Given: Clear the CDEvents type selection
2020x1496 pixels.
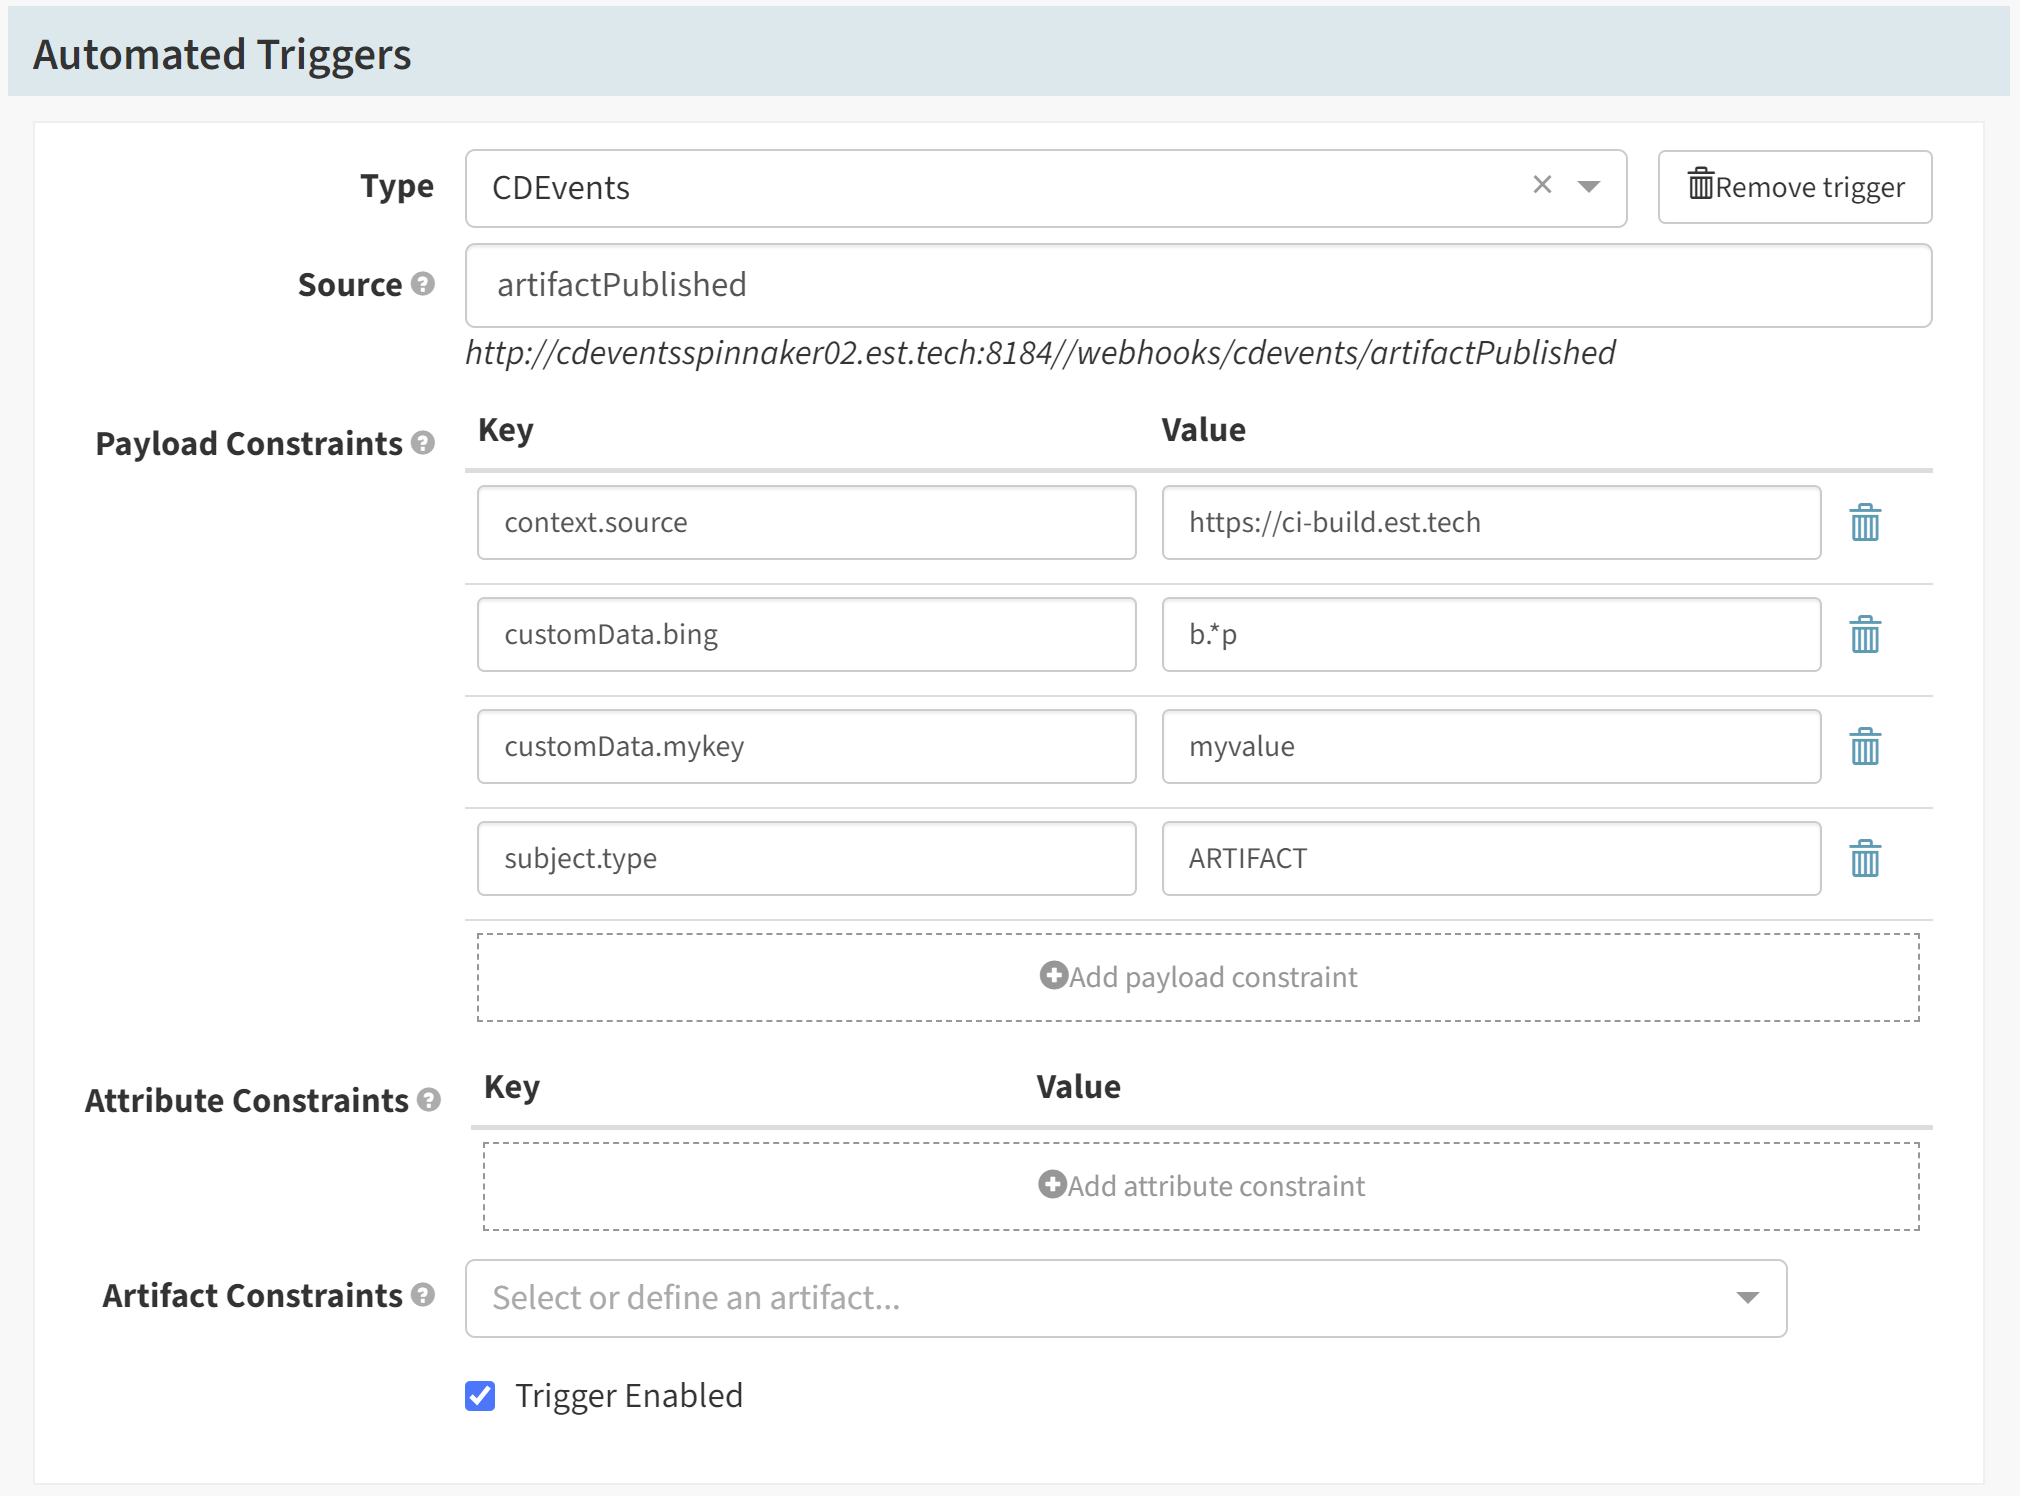Looking at the screenshot, I should click(1542, 185).
